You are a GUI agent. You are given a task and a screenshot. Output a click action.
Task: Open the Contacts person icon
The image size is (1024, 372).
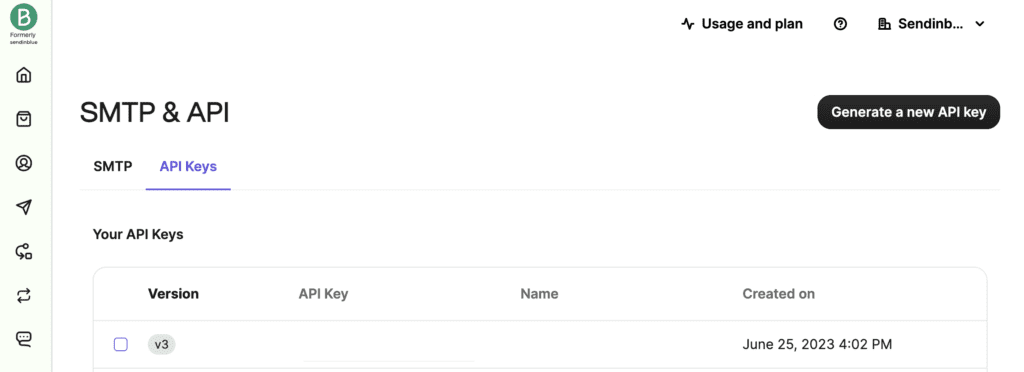(24, 163)
